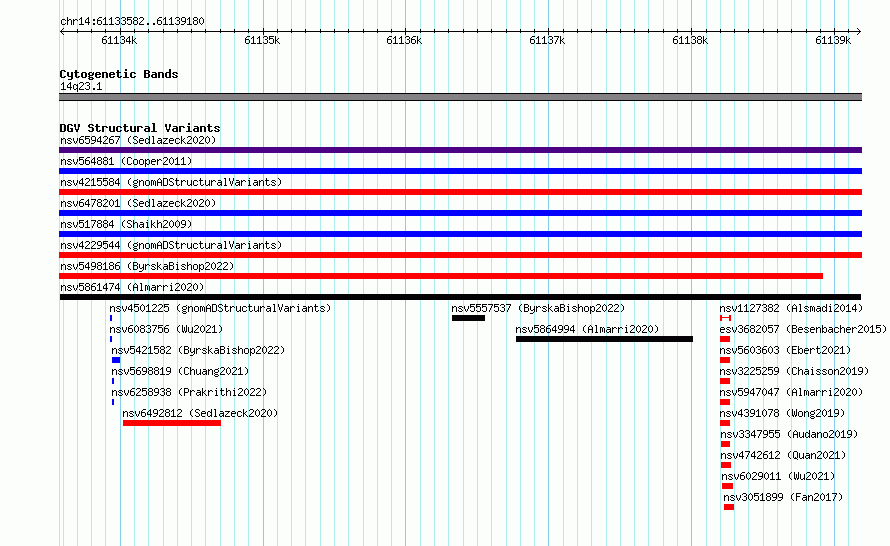Click the nsv6029011 (Wu2021) label
890x546 pixels.
[x=778, y=476]
